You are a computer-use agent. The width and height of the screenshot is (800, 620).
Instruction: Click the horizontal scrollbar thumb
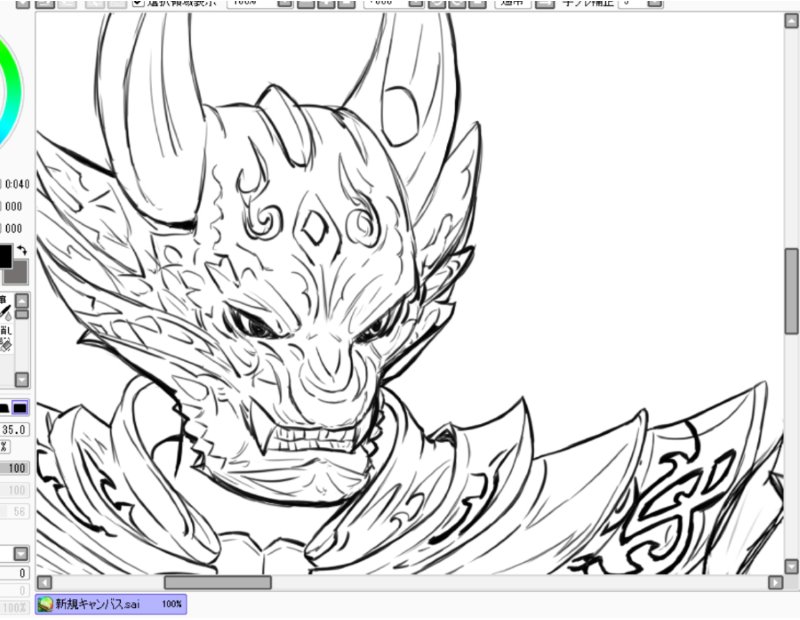click(217, 582)
